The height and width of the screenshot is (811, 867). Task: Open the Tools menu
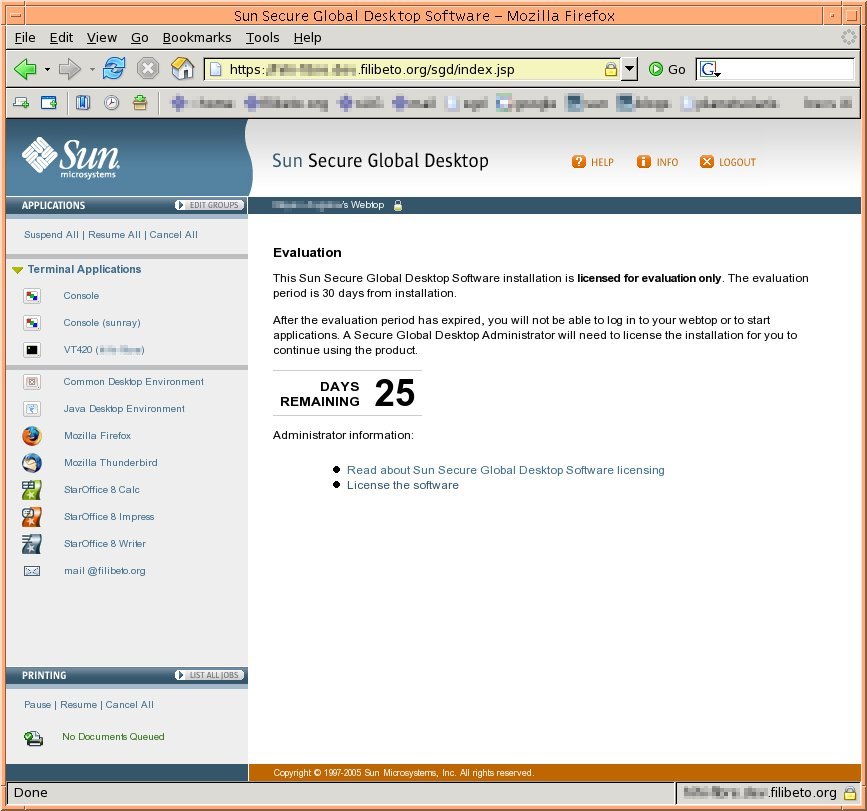[x=262, y=37]
